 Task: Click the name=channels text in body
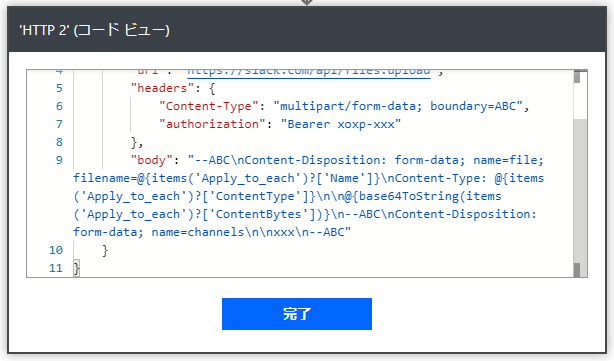click(x=198, y=232)
